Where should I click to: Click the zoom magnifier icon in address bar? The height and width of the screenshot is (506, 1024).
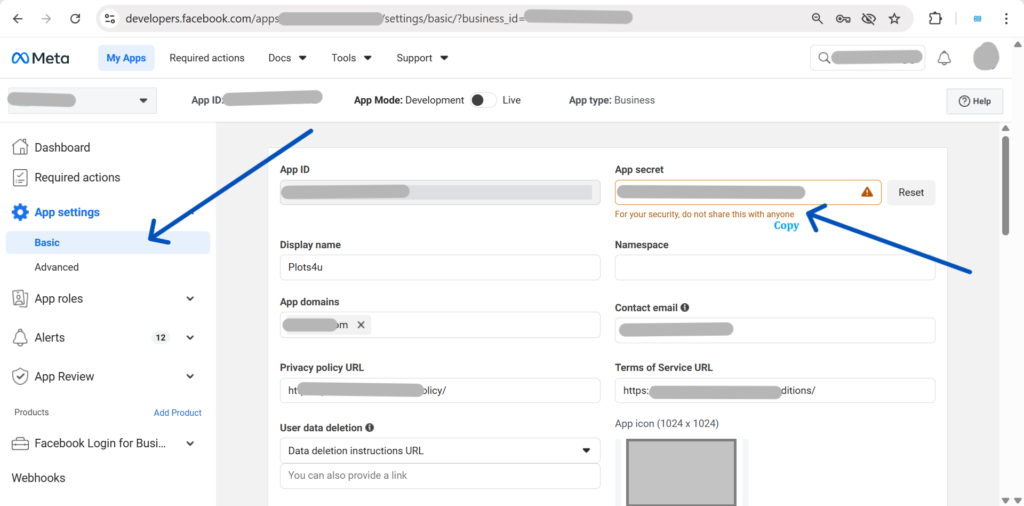pyautogui.click(x=817, y=19)
